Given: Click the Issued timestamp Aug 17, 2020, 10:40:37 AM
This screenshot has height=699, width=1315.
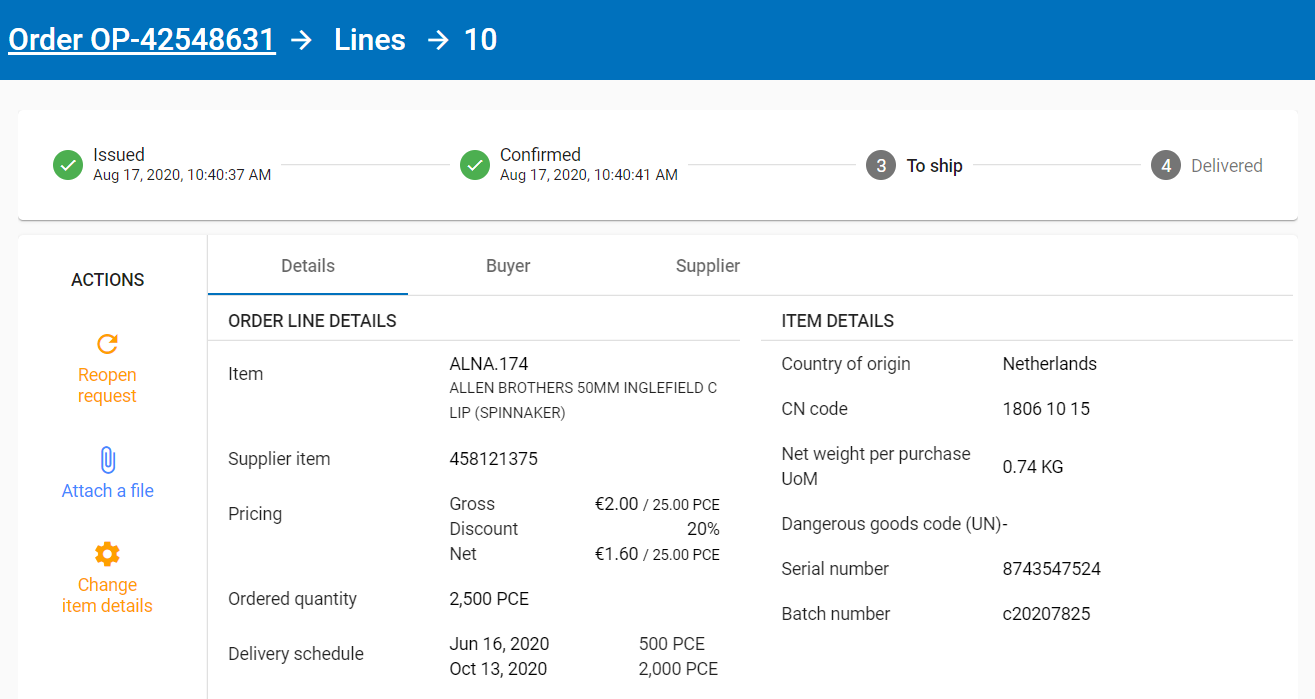Looking at the screenshot, I should click(182, 175).
